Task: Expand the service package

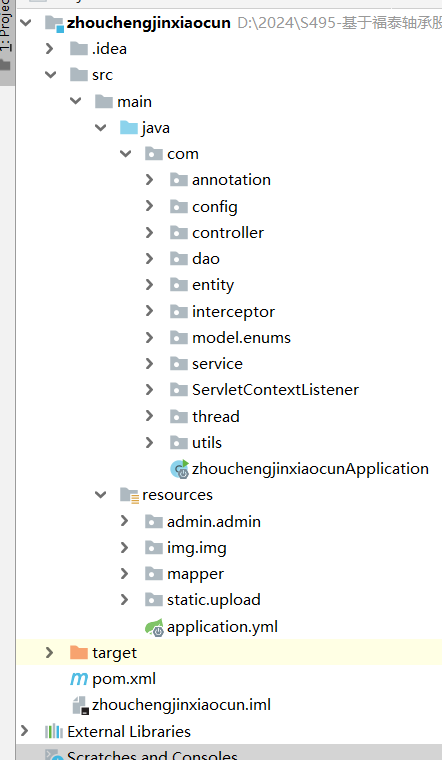Action: coord(150,364)
